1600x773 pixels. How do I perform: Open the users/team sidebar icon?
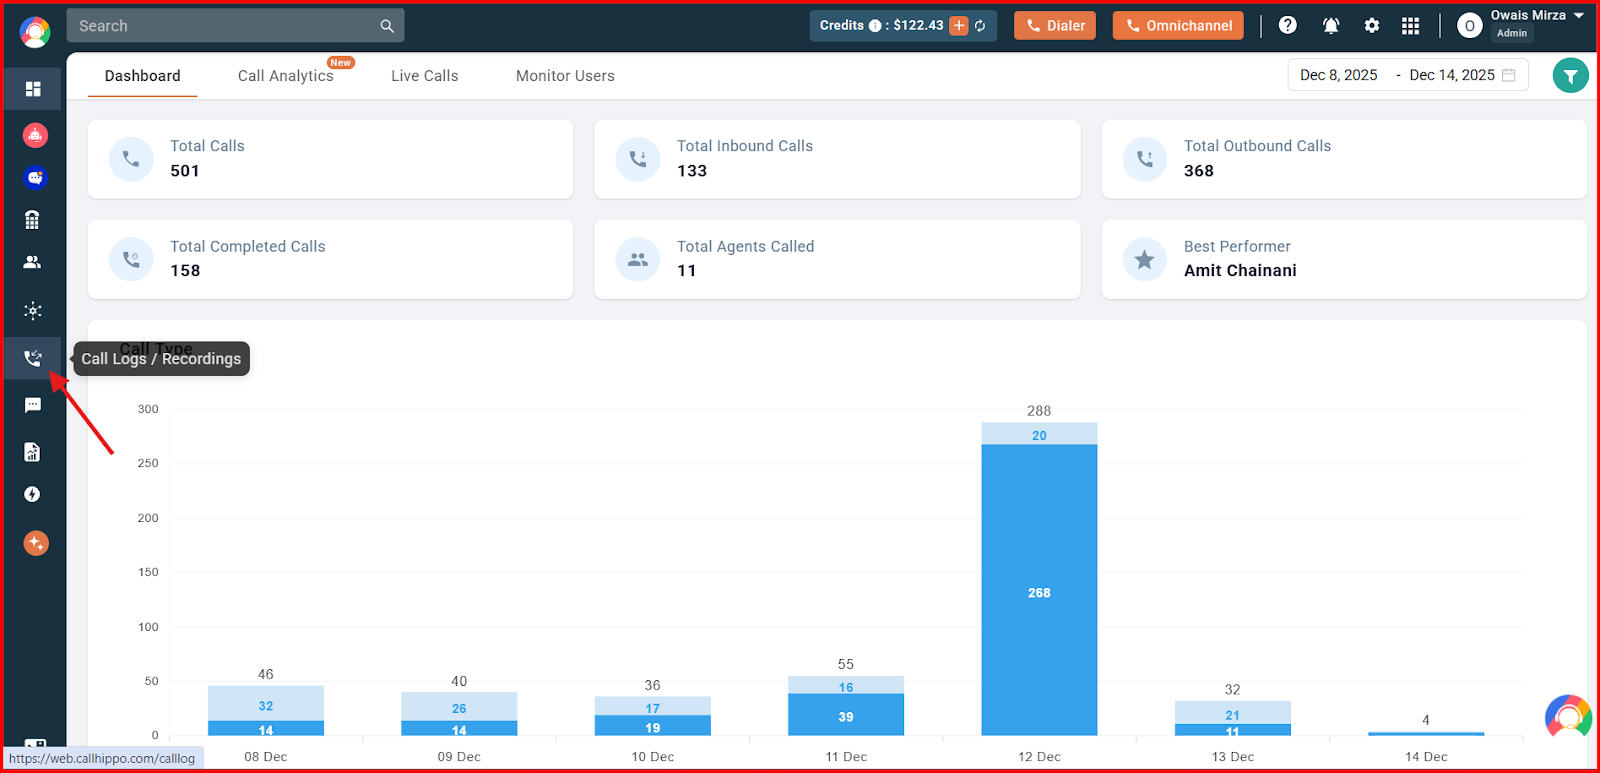point(33,262)
